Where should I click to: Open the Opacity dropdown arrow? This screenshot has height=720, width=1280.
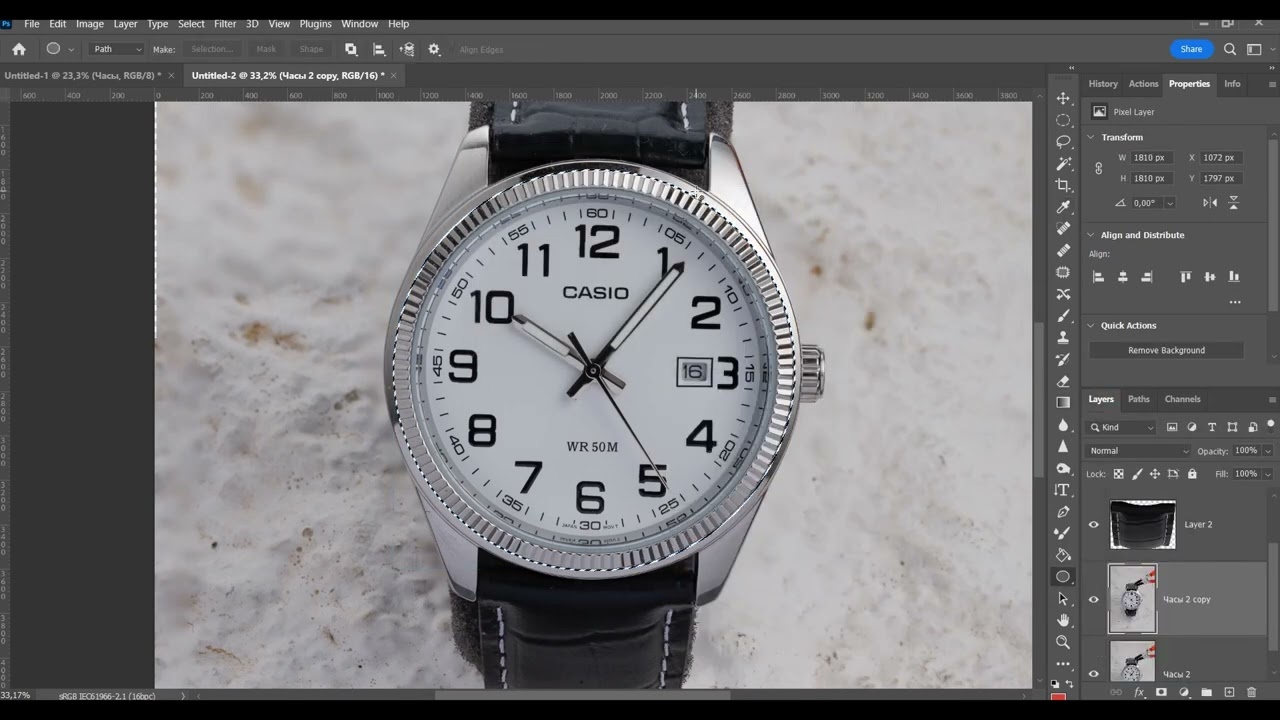[1268, 451]
